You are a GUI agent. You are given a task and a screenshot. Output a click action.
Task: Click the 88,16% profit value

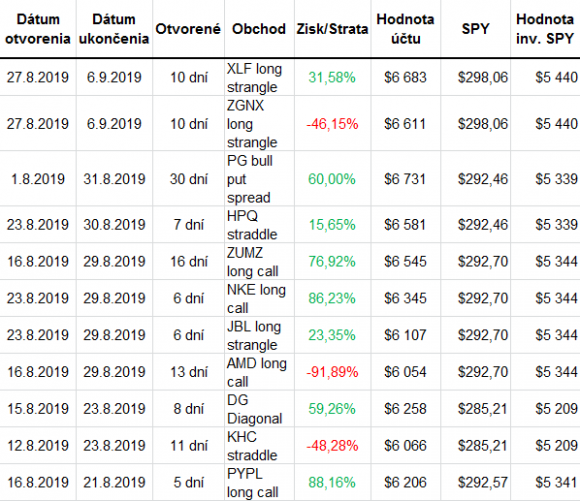[332, 483]
